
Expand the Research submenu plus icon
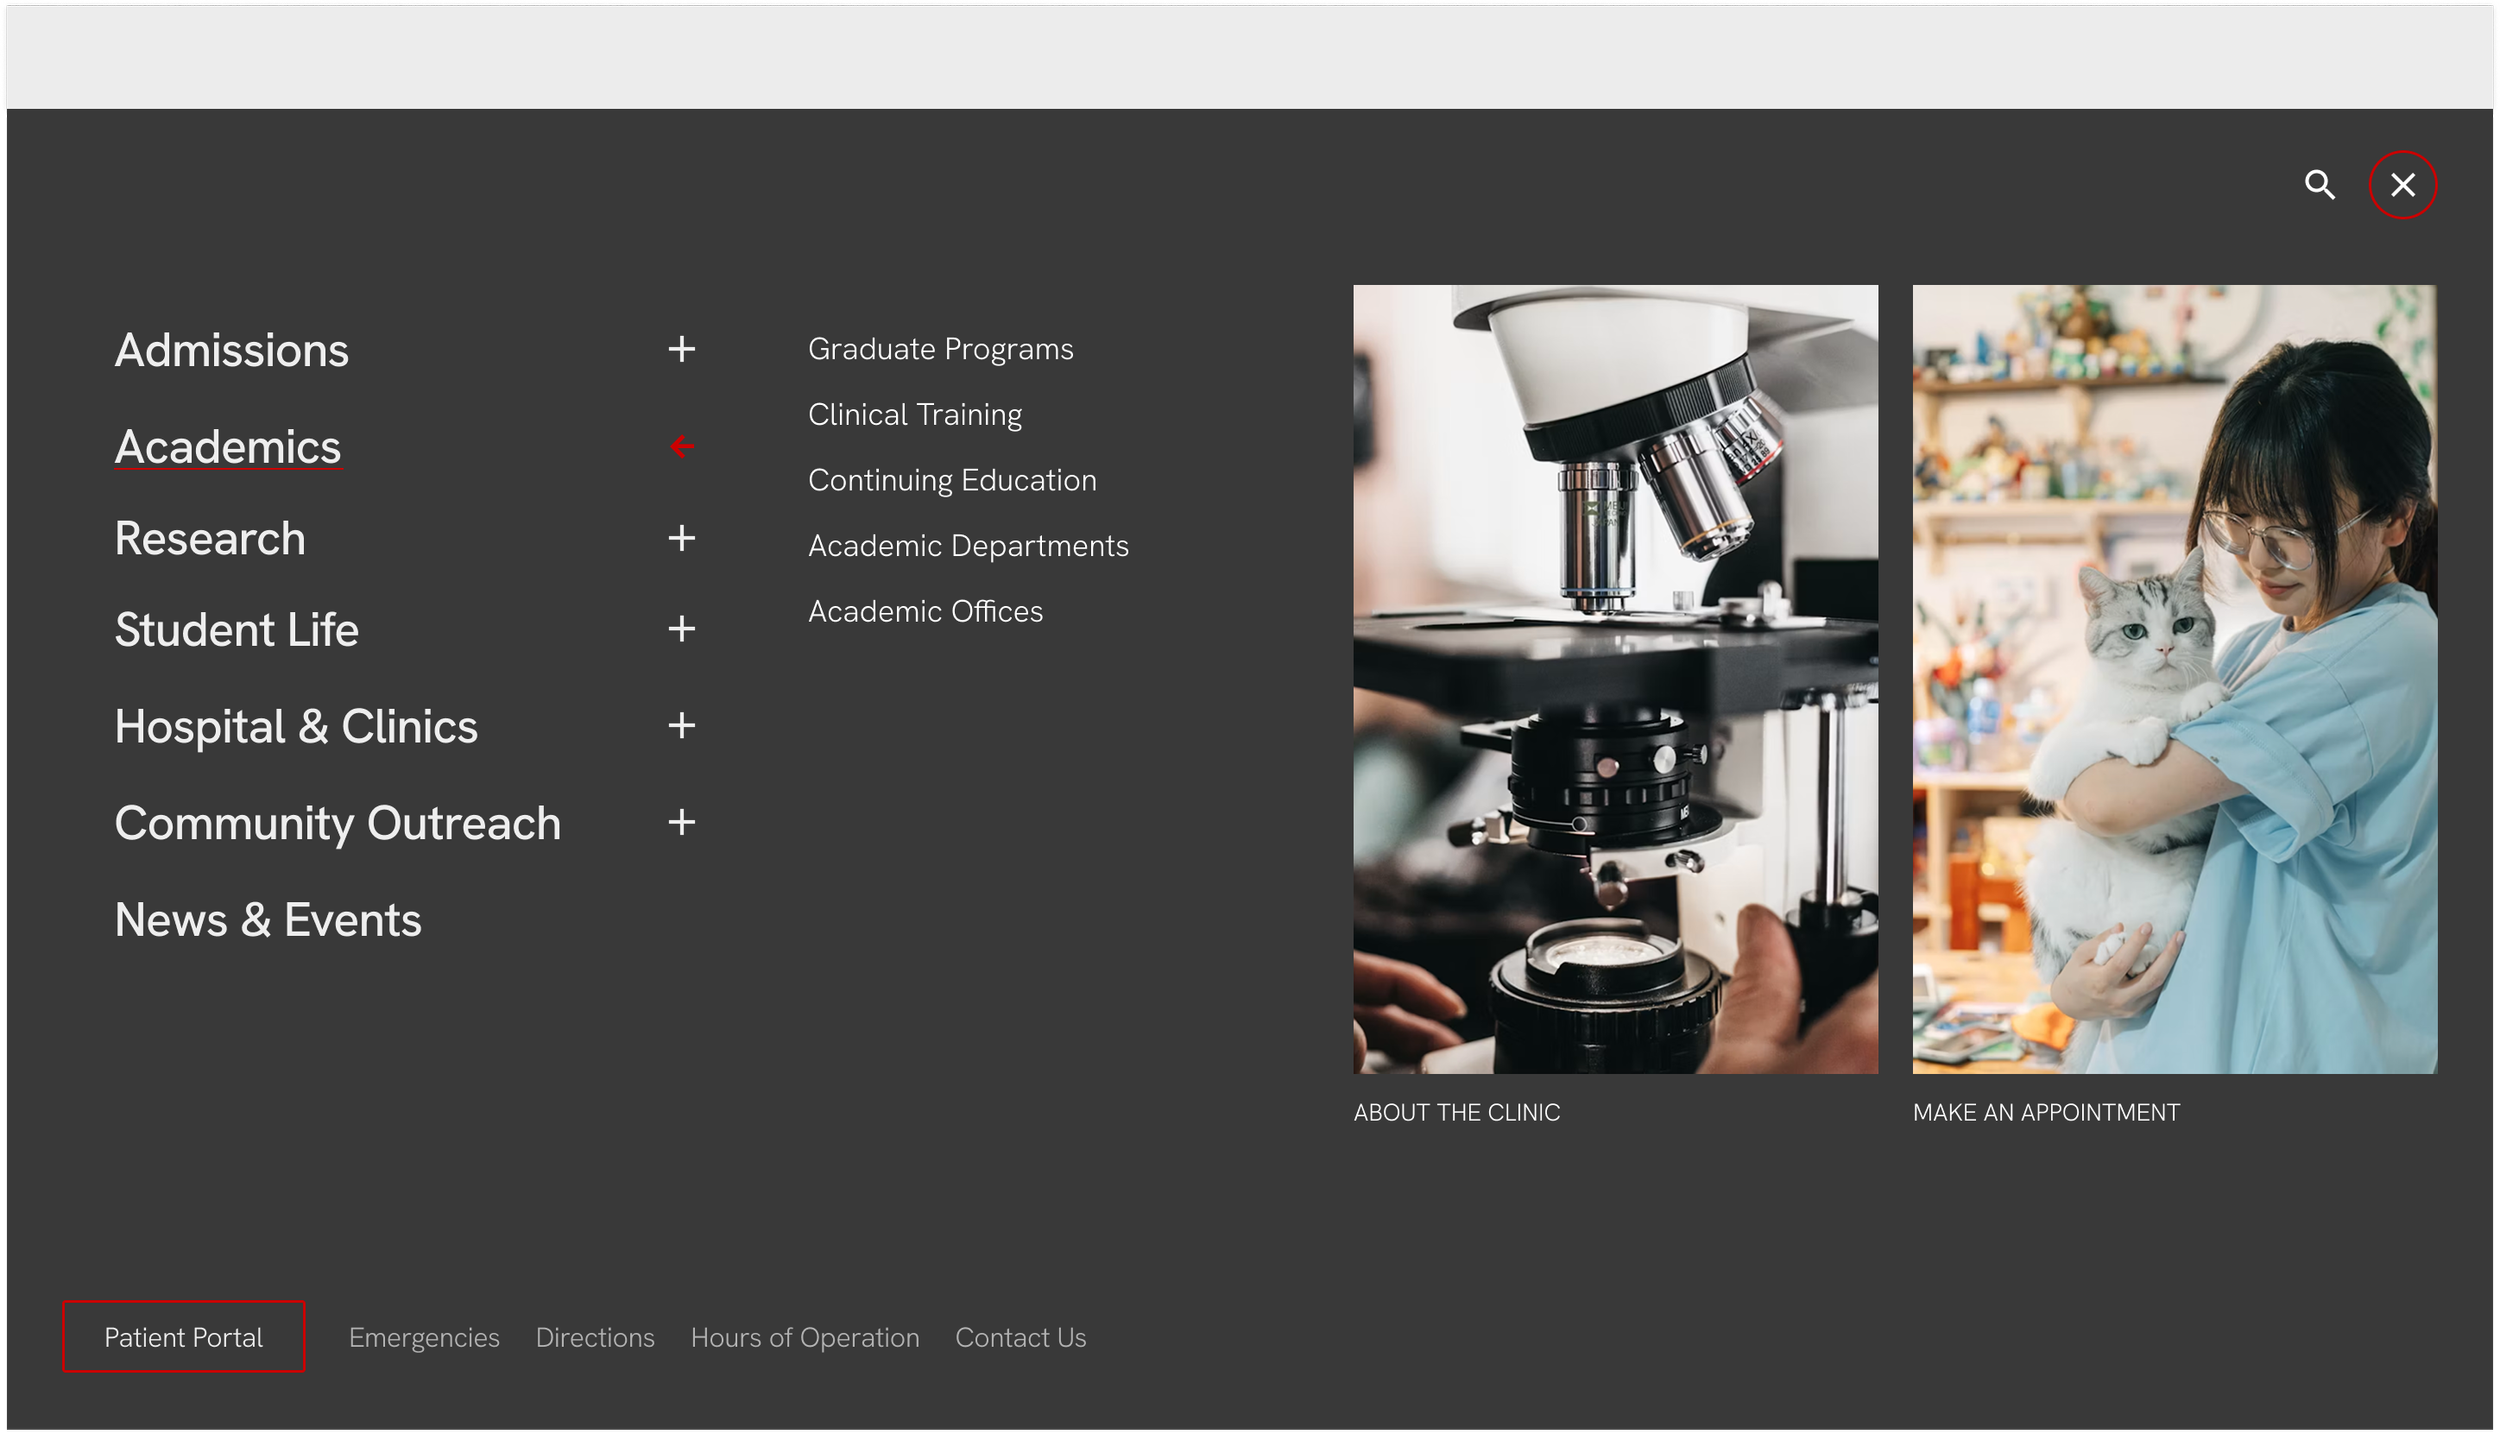pos(682,538)
